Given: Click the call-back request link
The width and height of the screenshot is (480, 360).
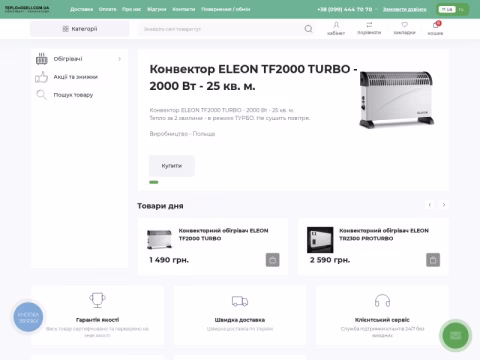Looking at the screenshot, I should (405, 9).
